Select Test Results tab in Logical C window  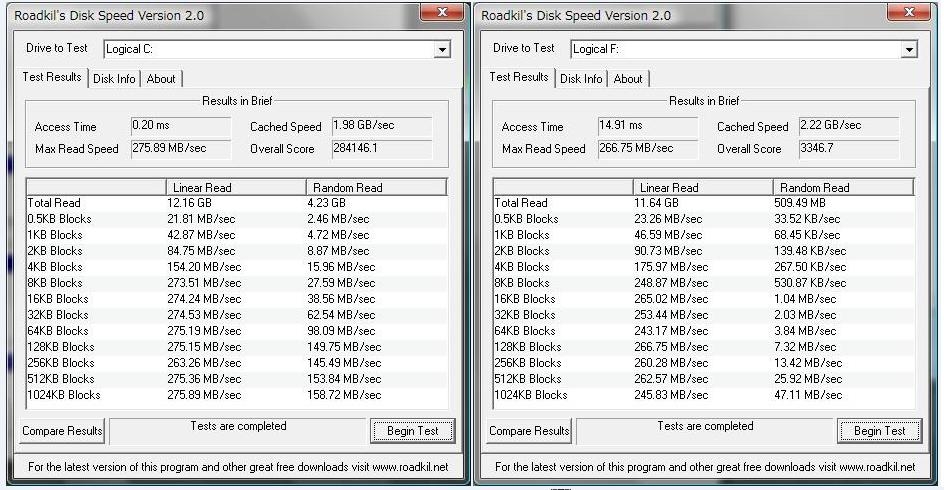click(x=52, y=77)
